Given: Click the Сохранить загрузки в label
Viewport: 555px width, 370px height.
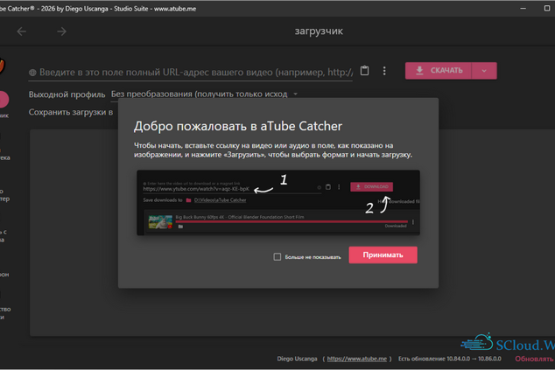Looking at the screenshot, I should tap(71, 112).
